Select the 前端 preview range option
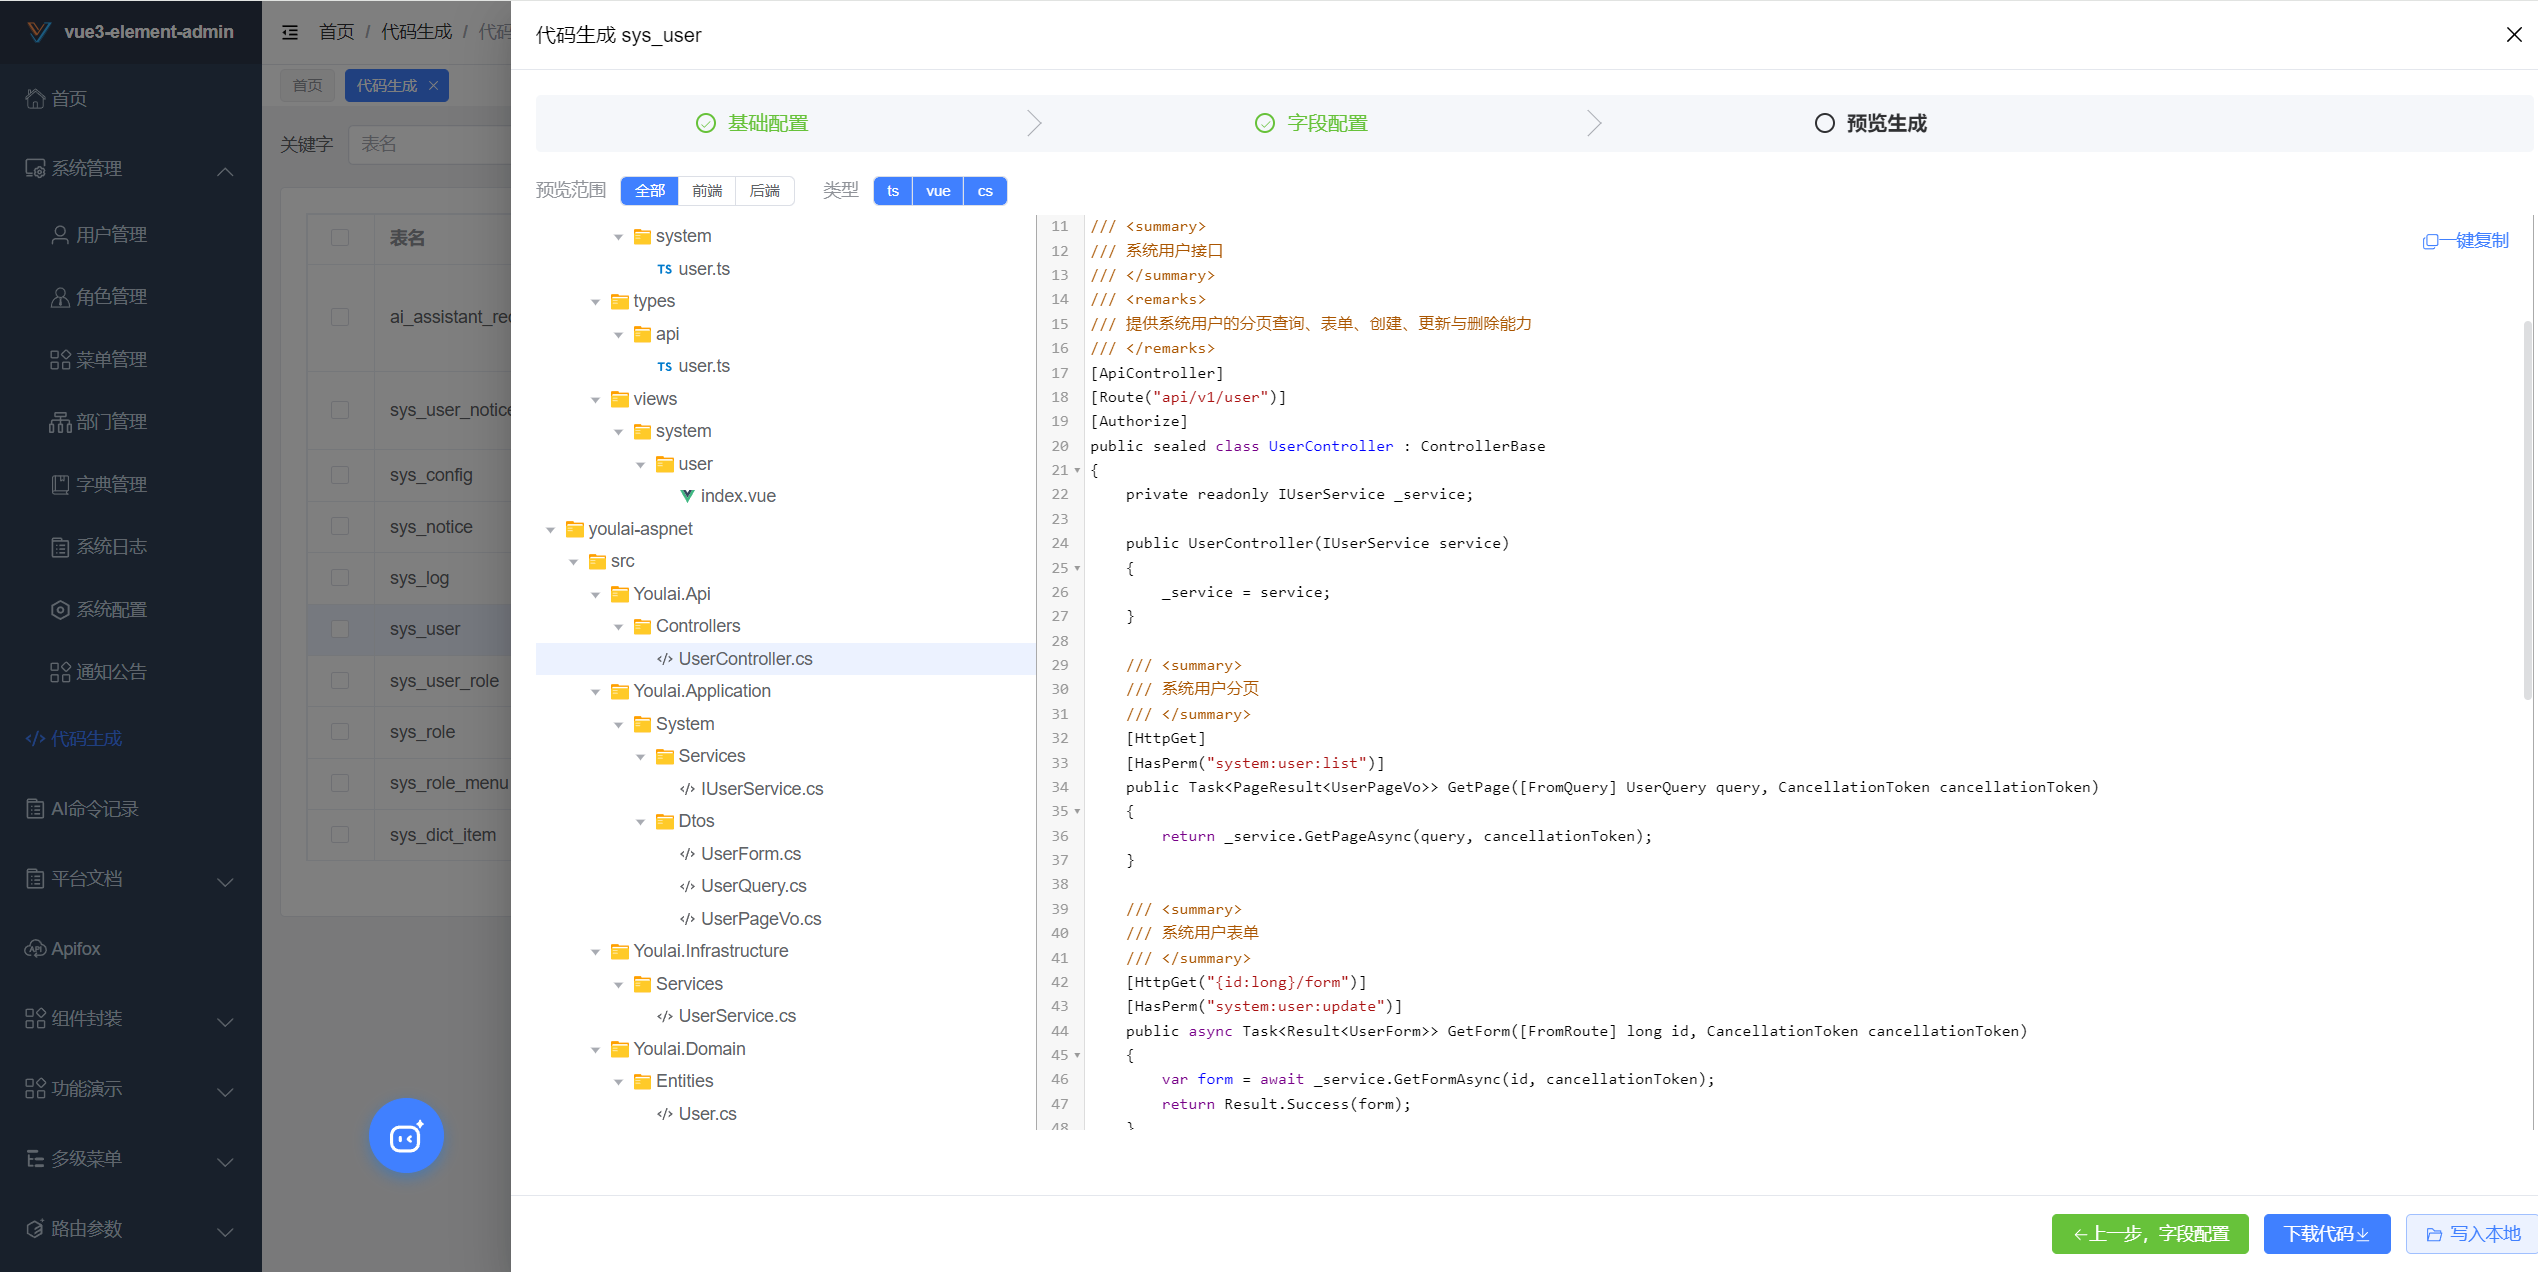This screenshot has width=2538, height=1272. click(707, 191)
